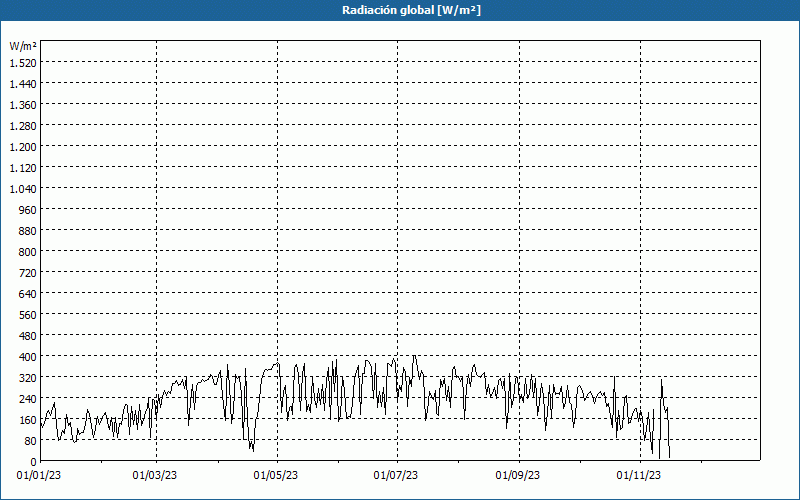Click the 01/05/23 date label
Viewport: 800px width, 500px height.
click(276, 475)
